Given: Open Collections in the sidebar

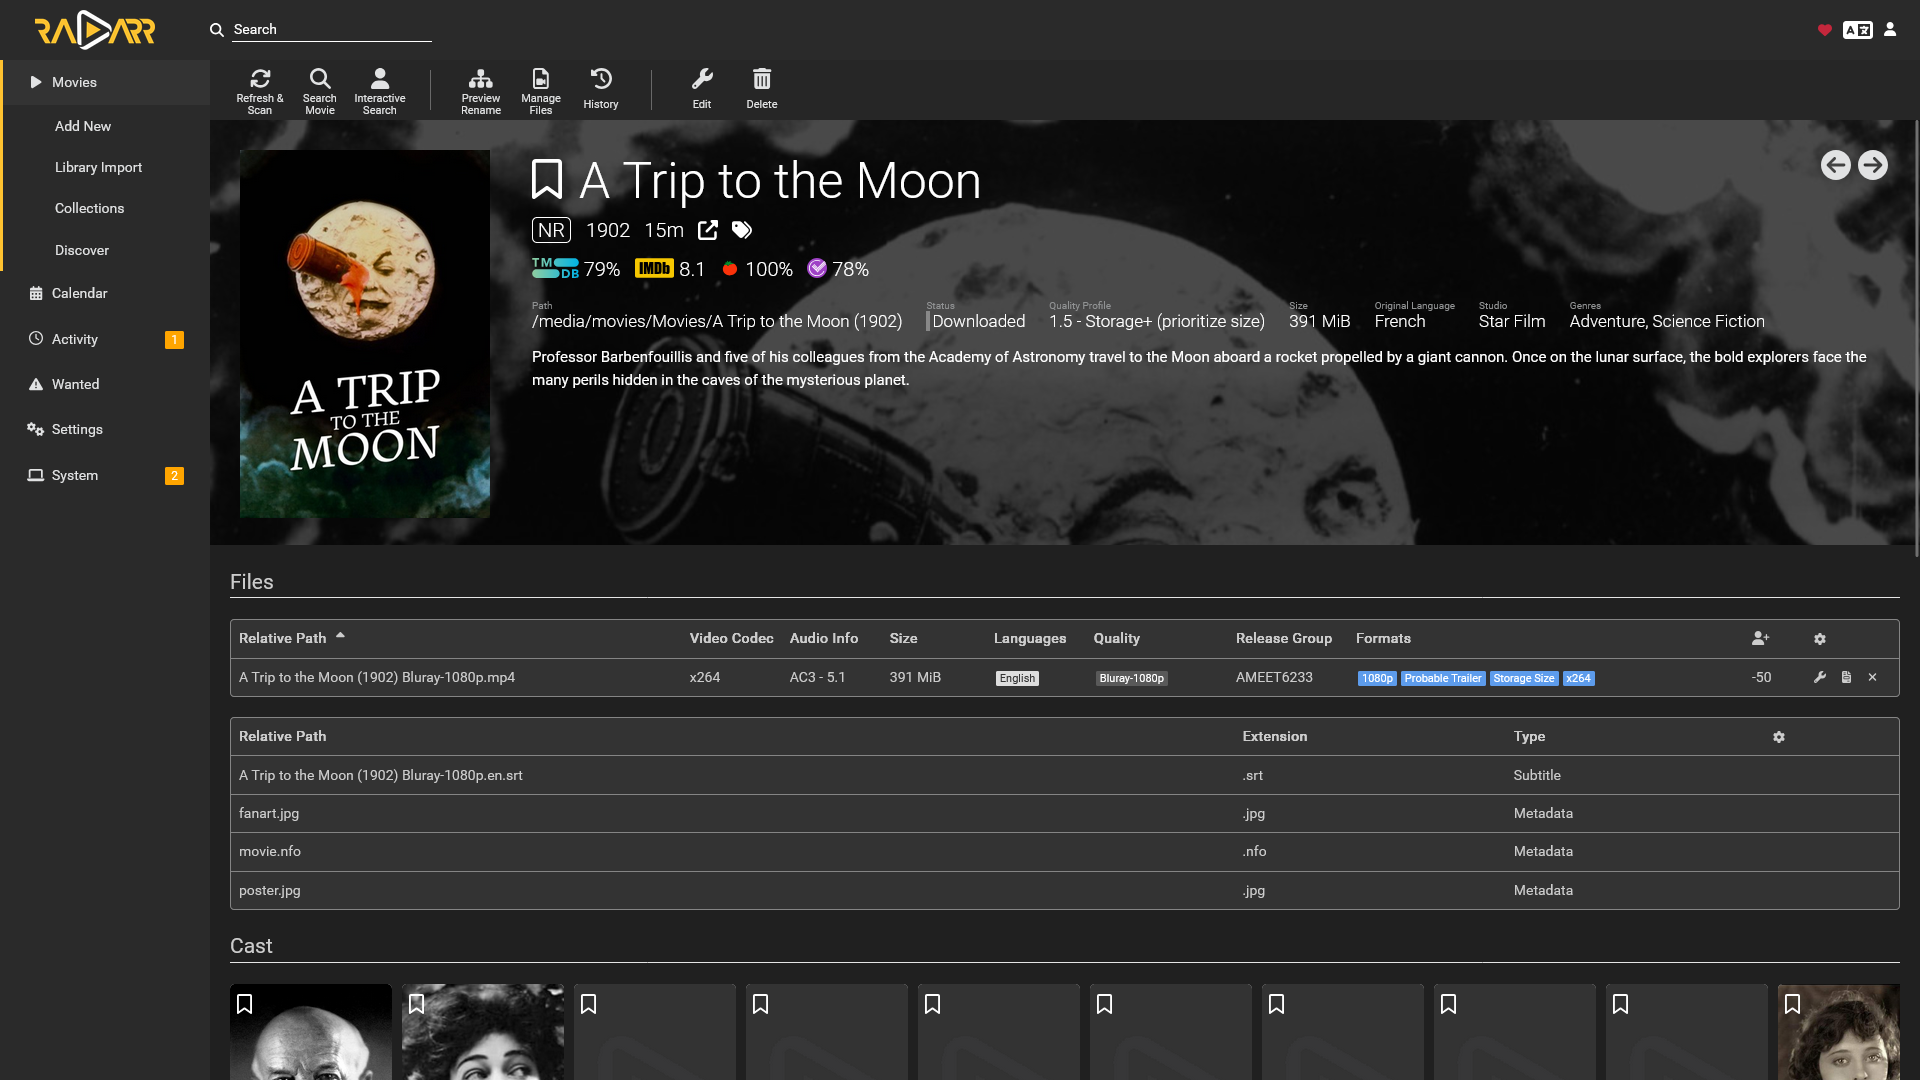Looking at the screenshot, I should 105,208.
